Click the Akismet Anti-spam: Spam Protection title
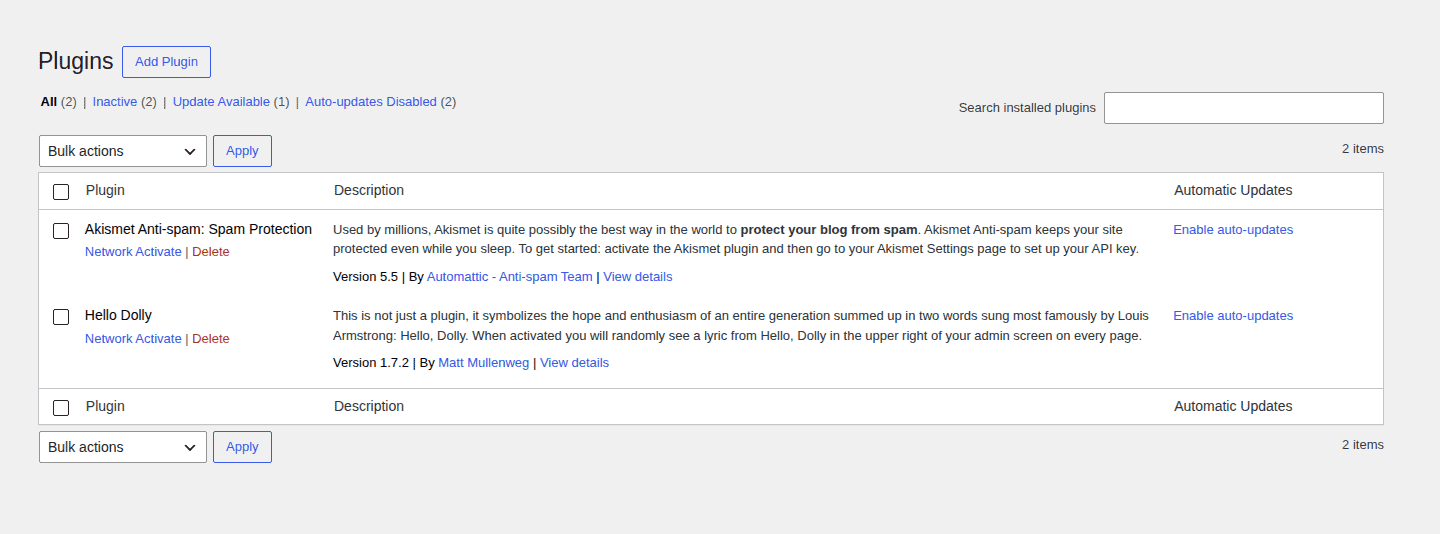Image resolution: width=1440 pixels, height=534 pixels. [x=198, y=230]
